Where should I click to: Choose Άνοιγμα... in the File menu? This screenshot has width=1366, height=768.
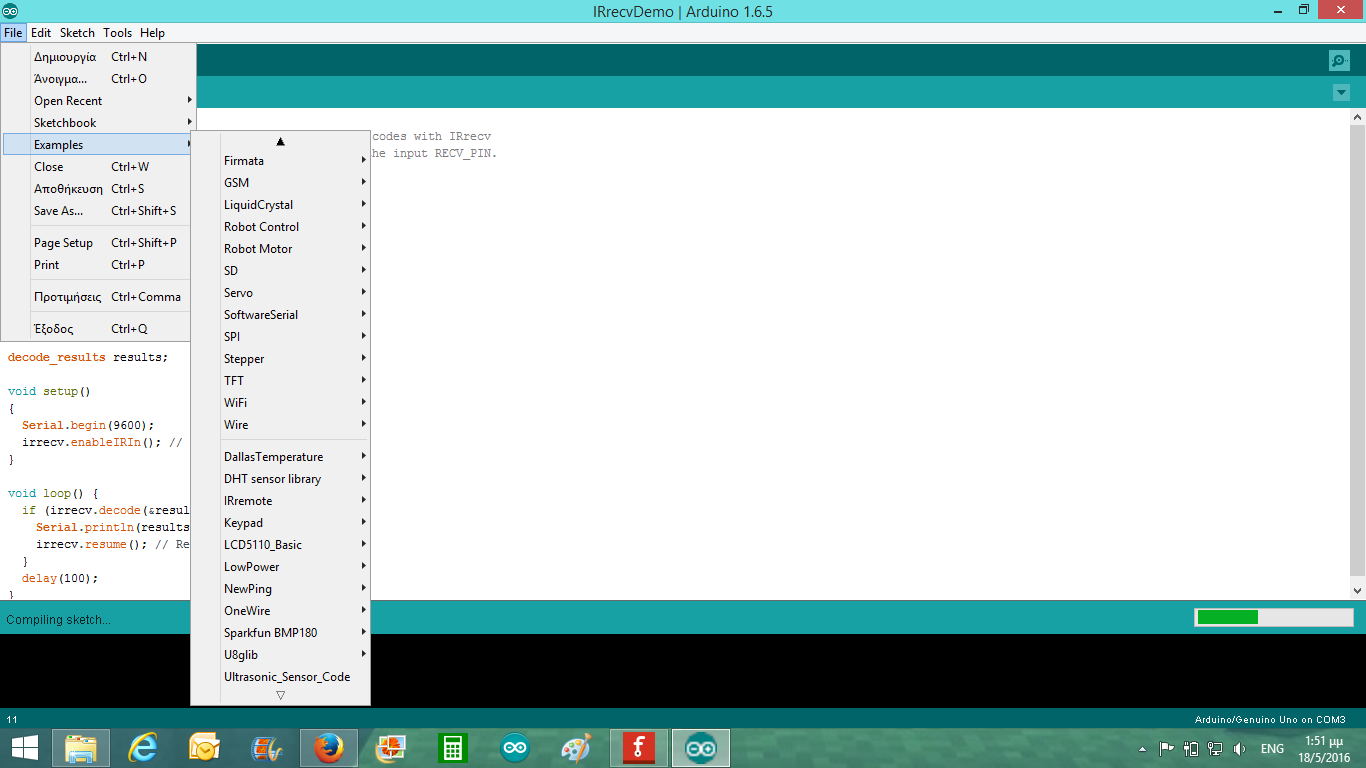click(98, 79)
